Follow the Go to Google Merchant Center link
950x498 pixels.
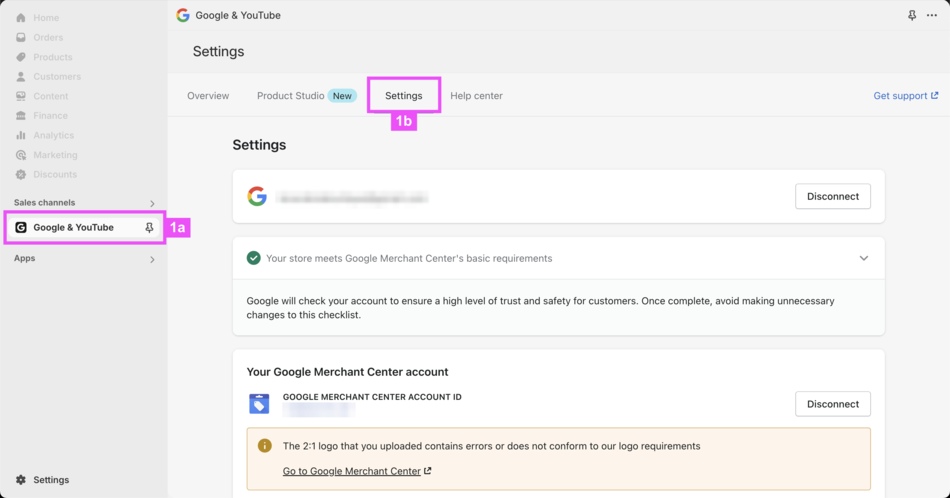[352, 471]
